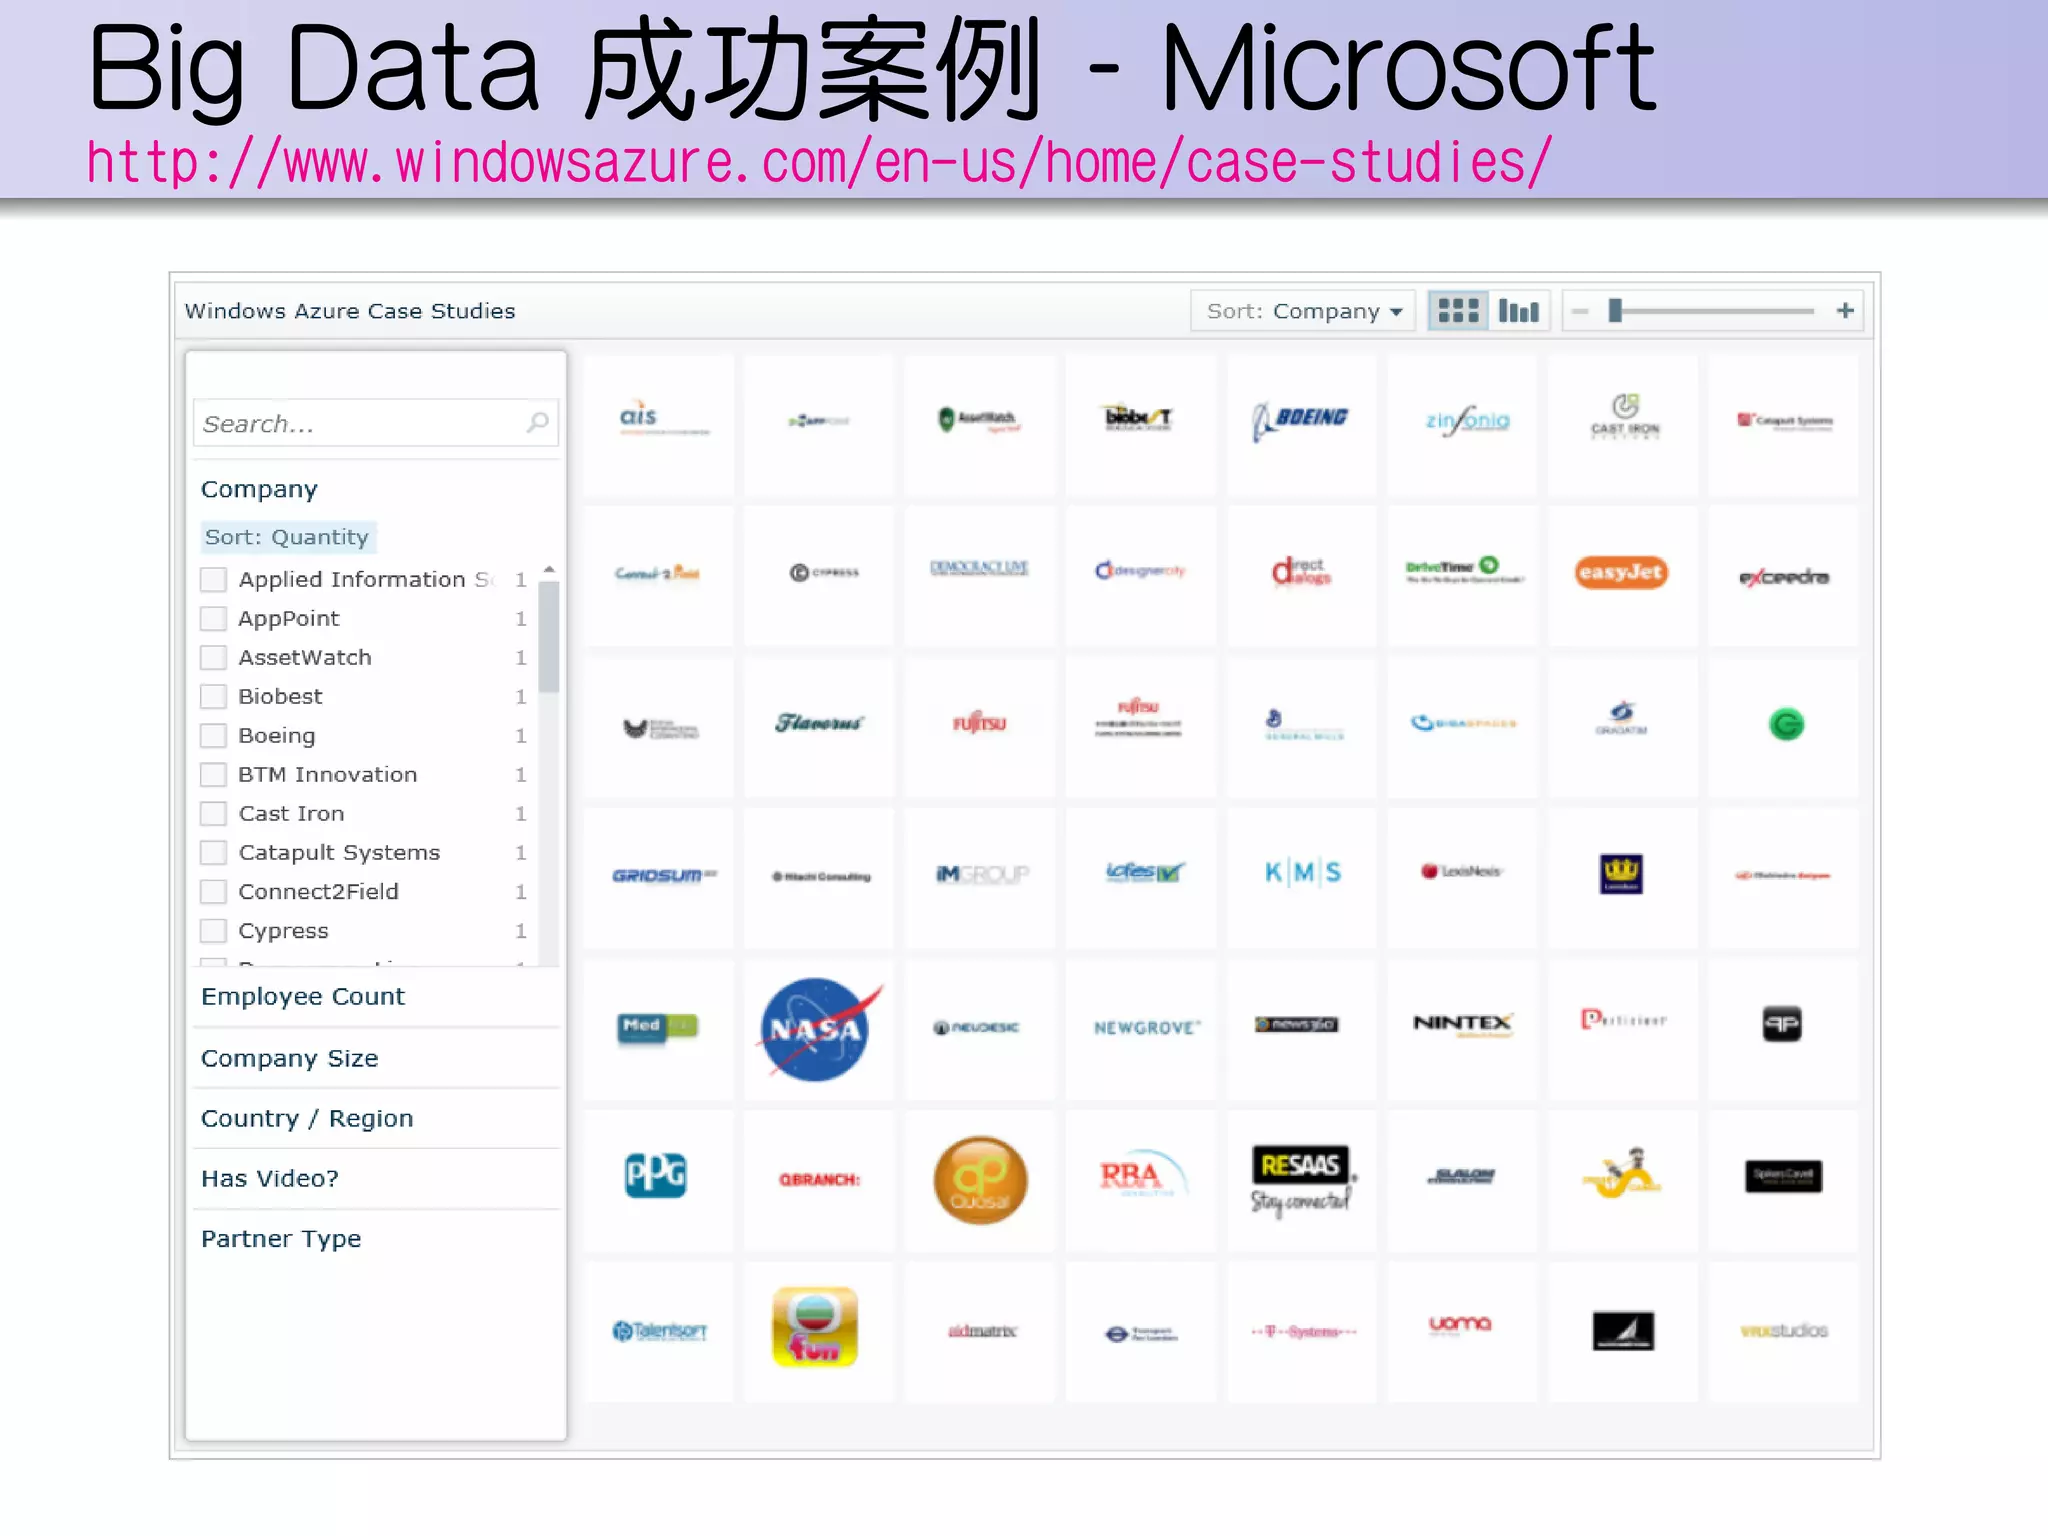2048x1536 pixels.
Task: Open the NINTEX logo tile
Action: point(1461,1028)
